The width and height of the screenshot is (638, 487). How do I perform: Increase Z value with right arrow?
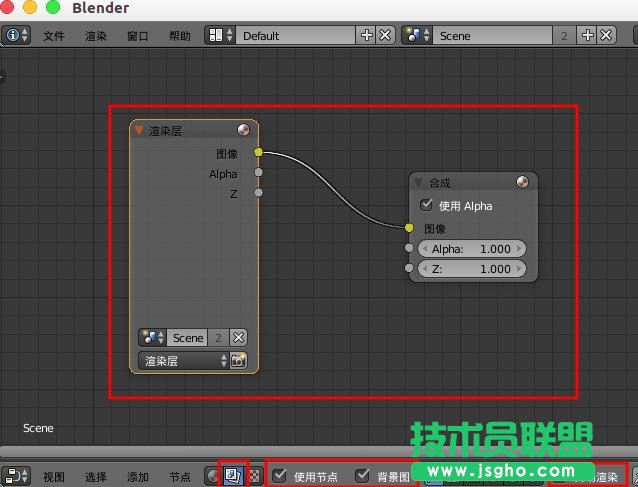pos(519,269)
